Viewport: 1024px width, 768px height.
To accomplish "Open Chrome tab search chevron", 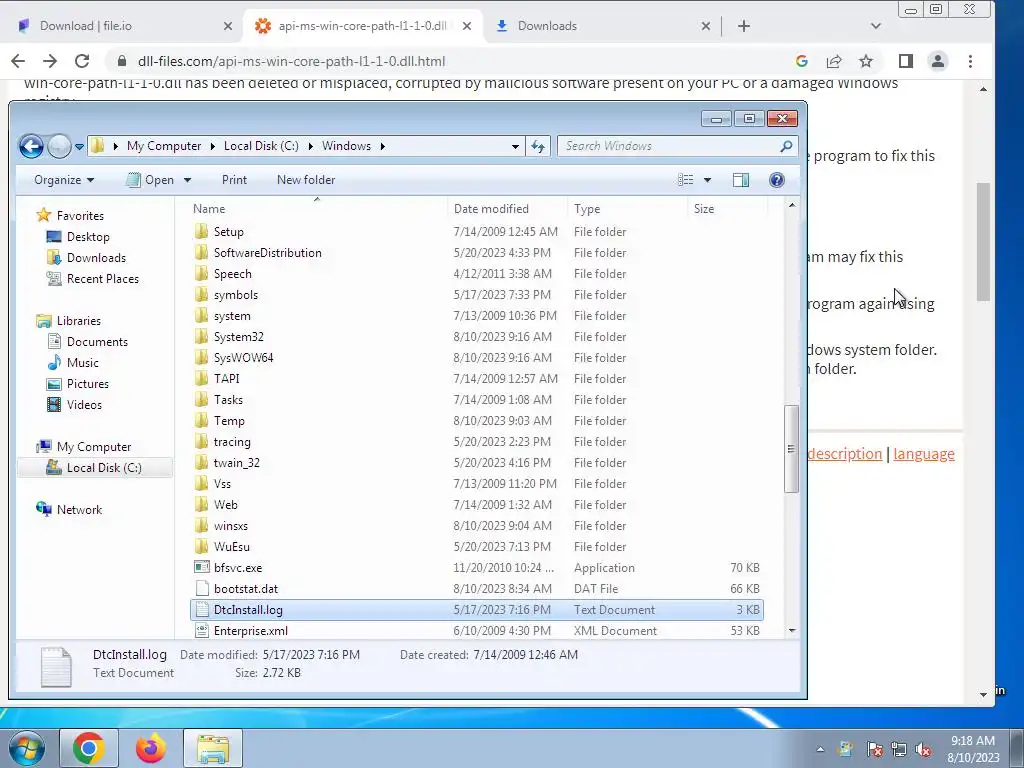I will [876, 26].
